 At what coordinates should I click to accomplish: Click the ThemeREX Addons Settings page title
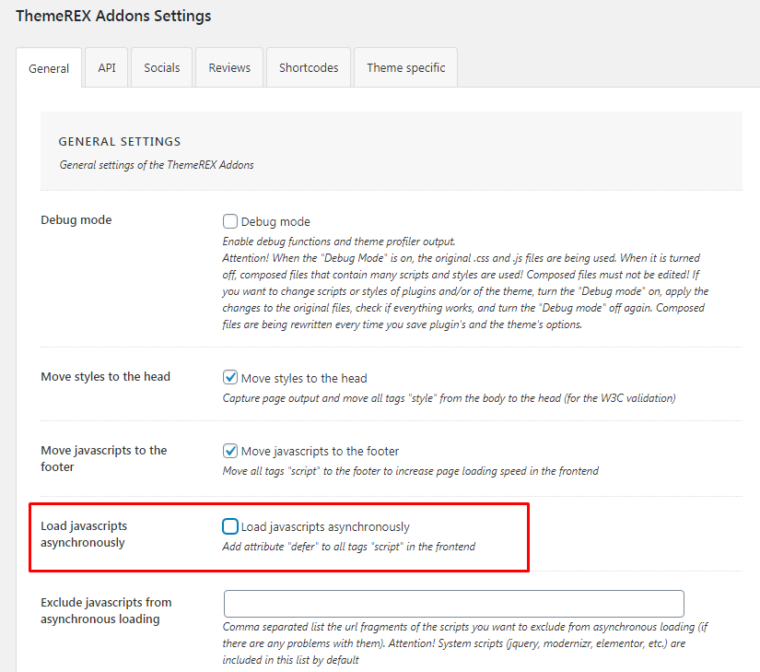(113, 16)
